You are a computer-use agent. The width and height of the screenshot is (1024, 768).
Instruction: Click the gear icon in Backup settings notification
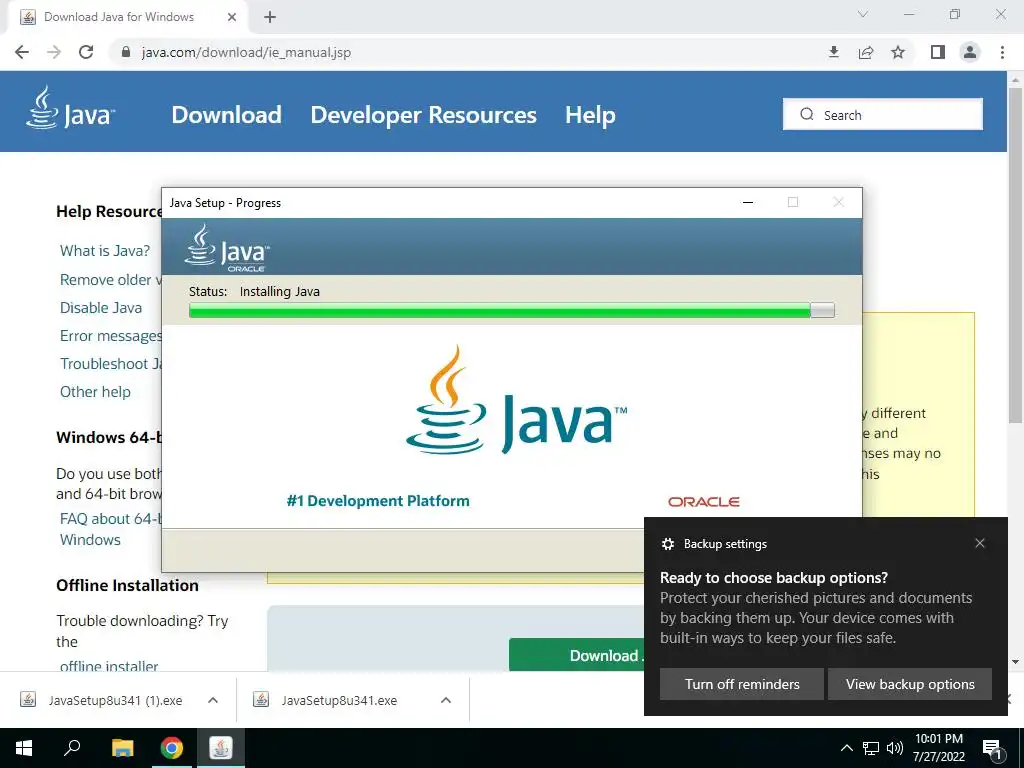pos(667,544)
